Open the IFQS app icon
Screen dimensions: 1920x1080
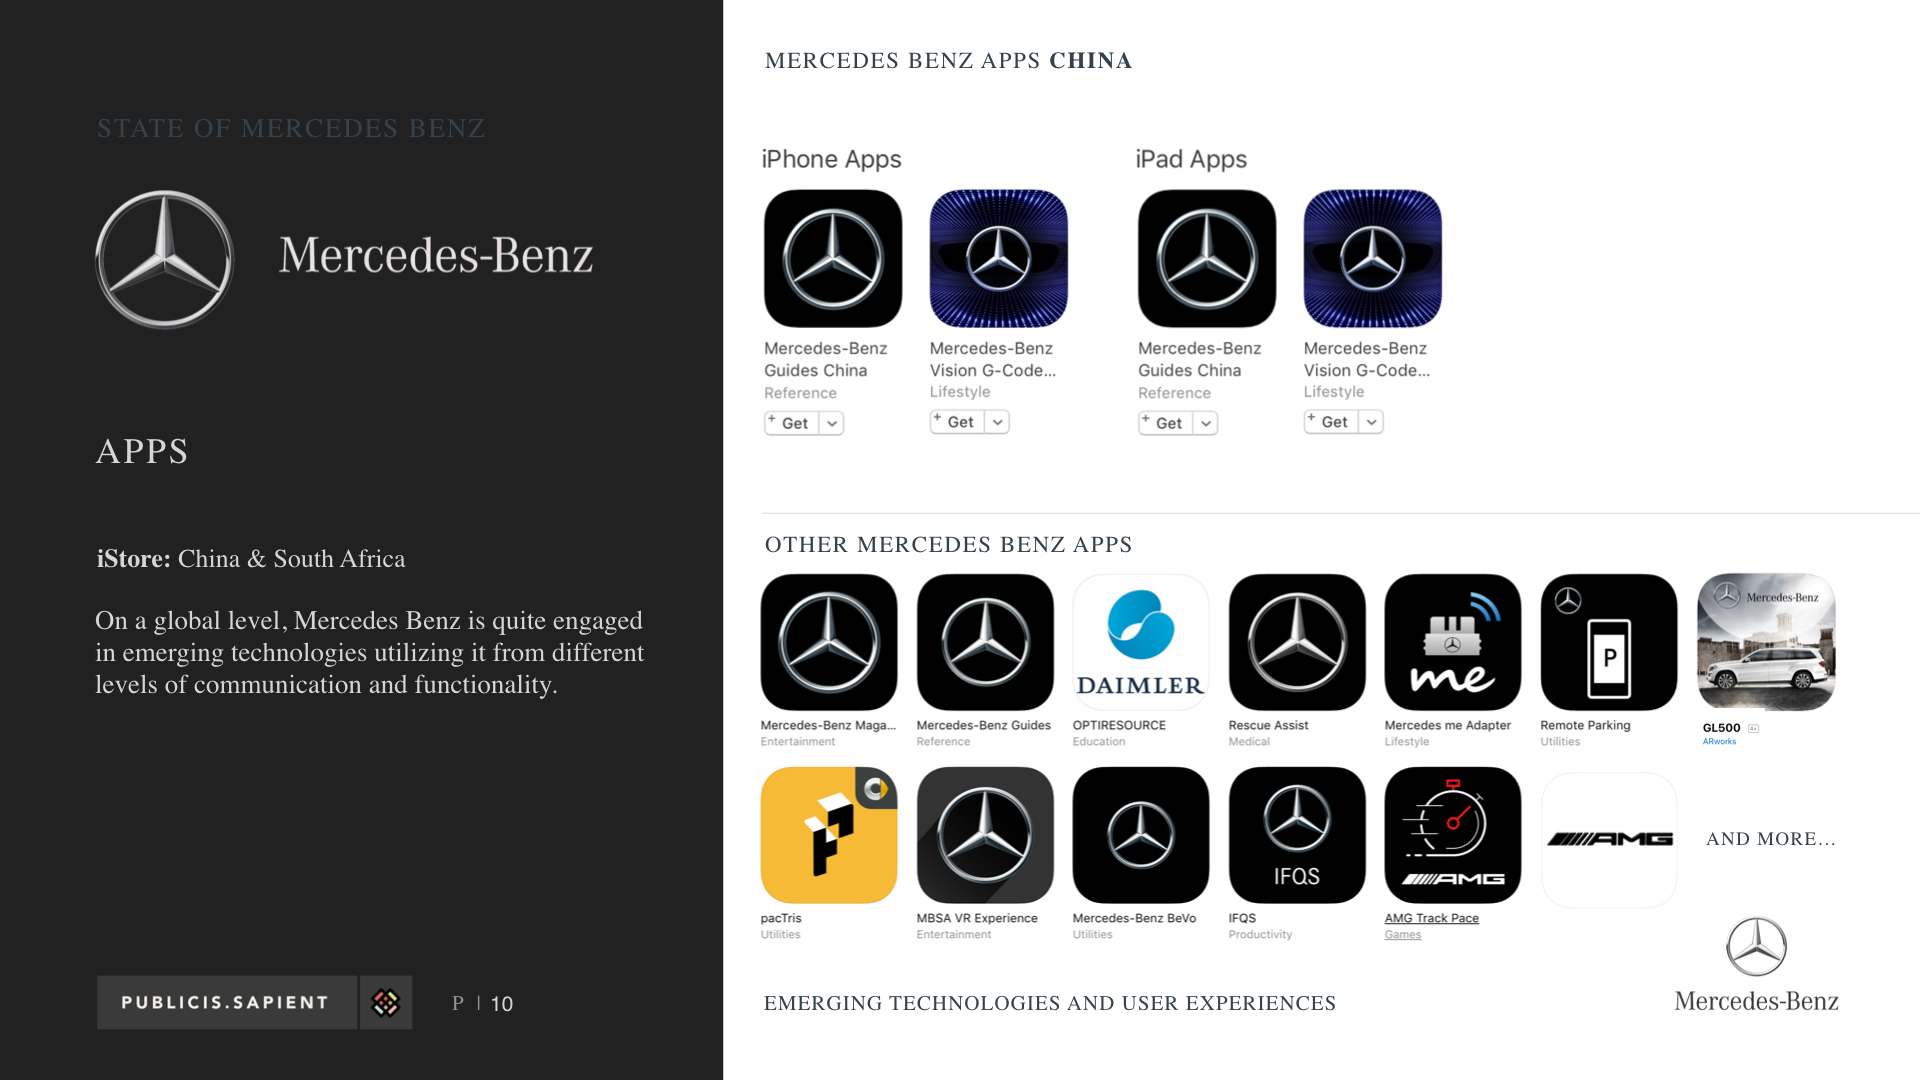(x=1297, y=835)
